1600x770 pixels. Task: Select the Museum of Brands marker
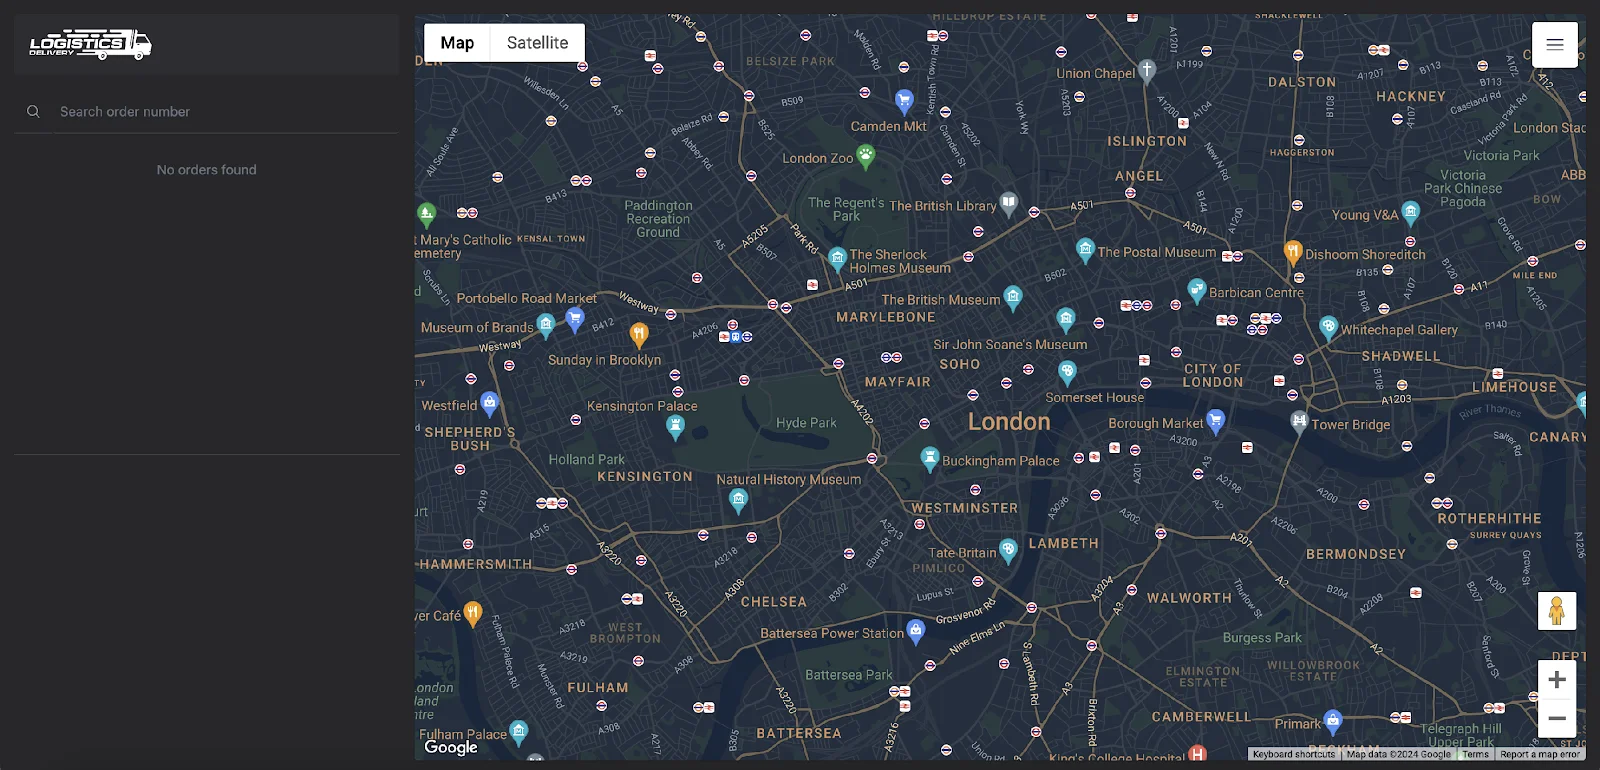[545, 325]
